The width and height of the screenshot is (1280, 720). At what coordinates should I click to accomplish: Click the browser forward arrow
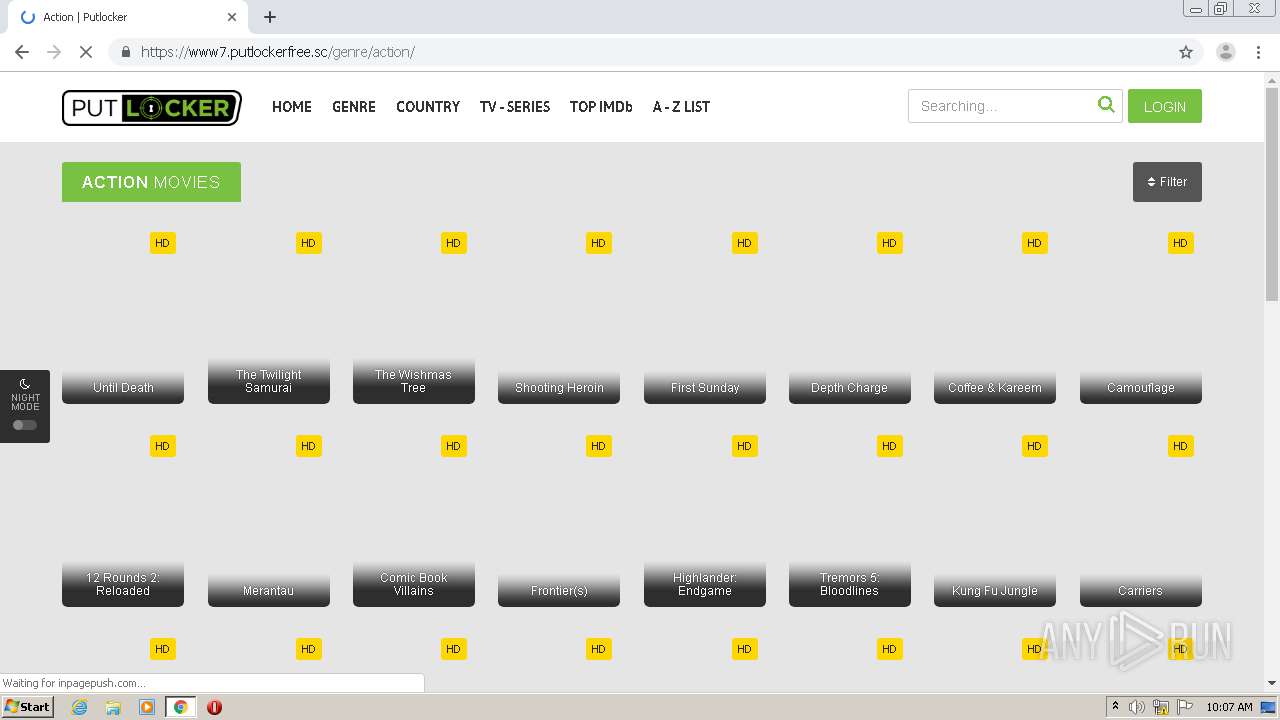tap(54, 52)
